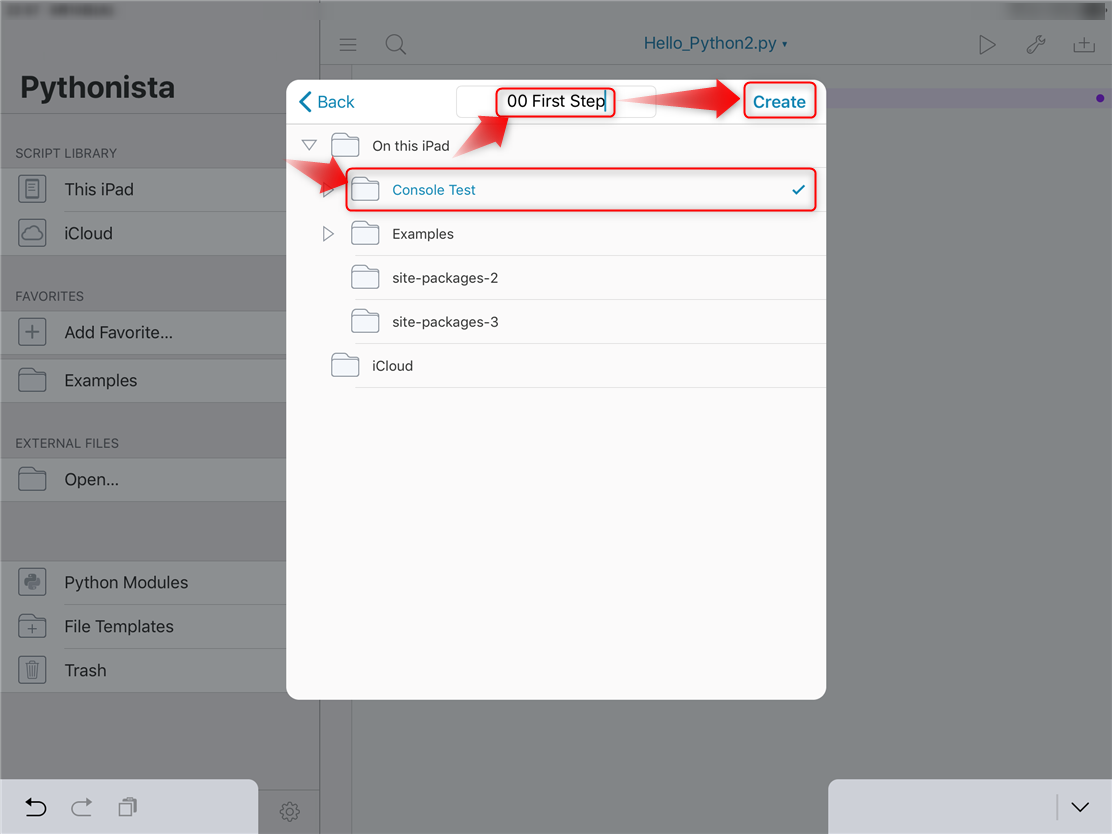The image size is (1112, 834).
Task: Click the new tab plus icon
Action: (x=1084, y=45)
